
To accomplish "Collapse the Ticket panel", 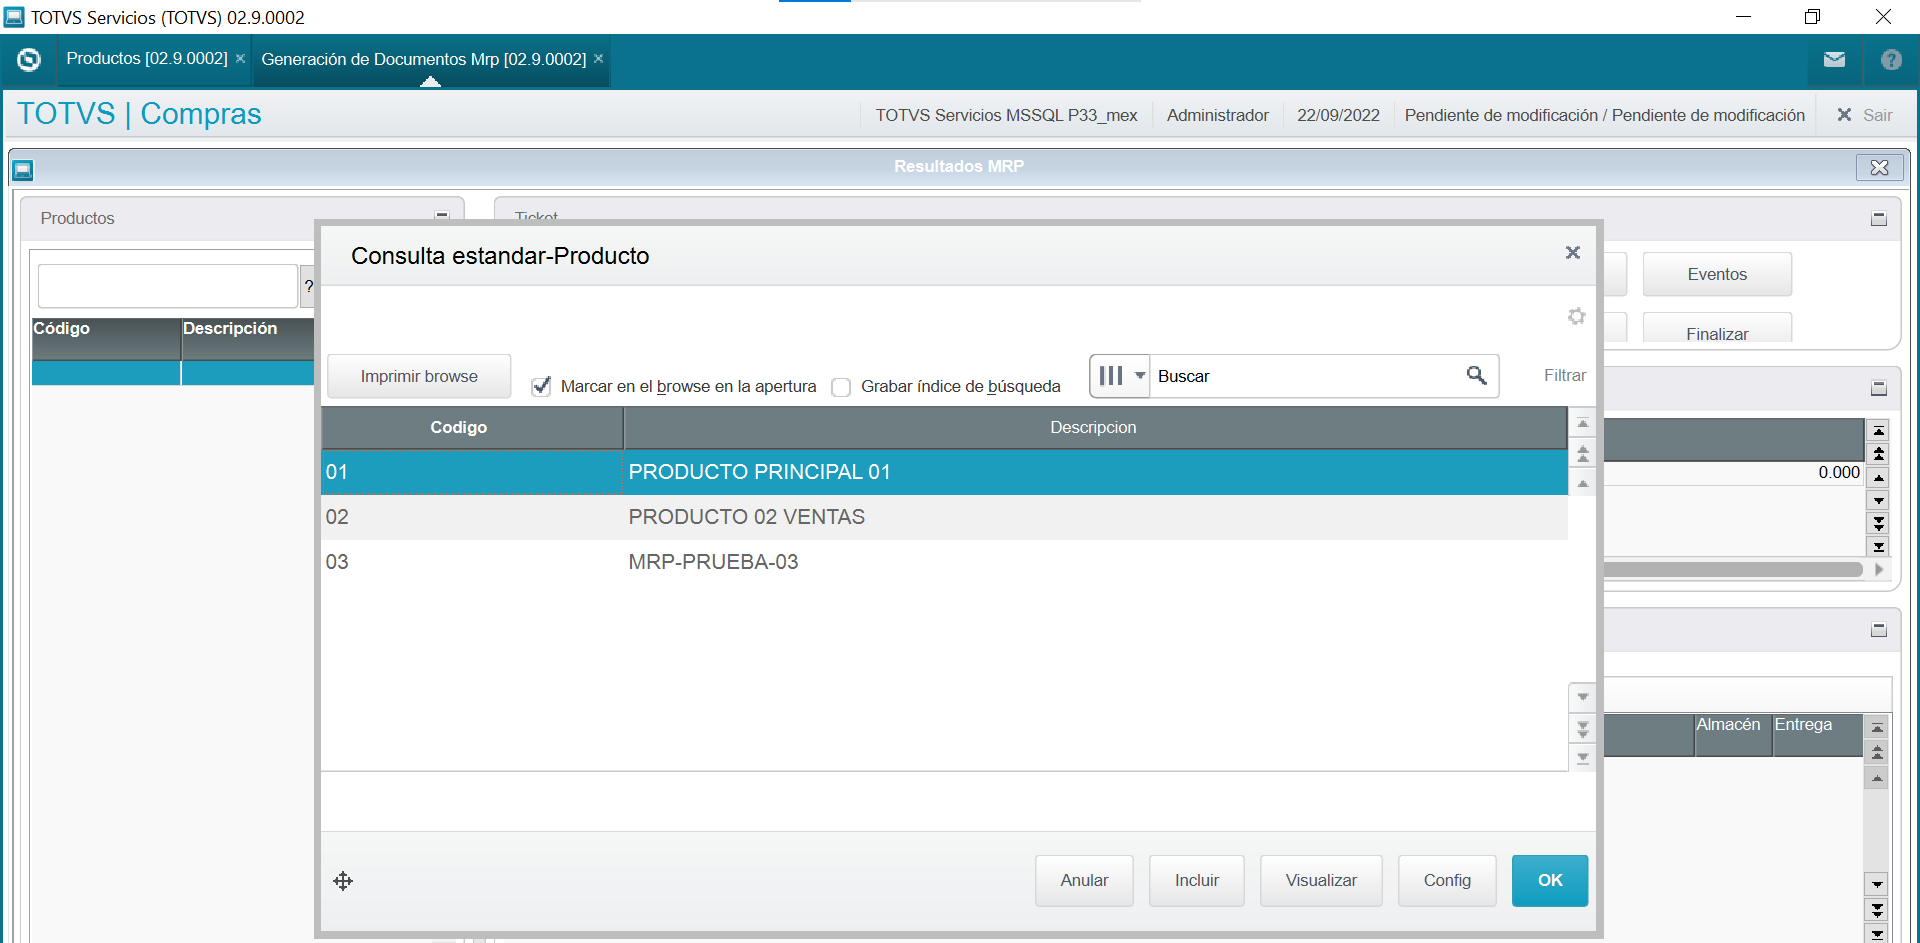I will [1879, 218].
